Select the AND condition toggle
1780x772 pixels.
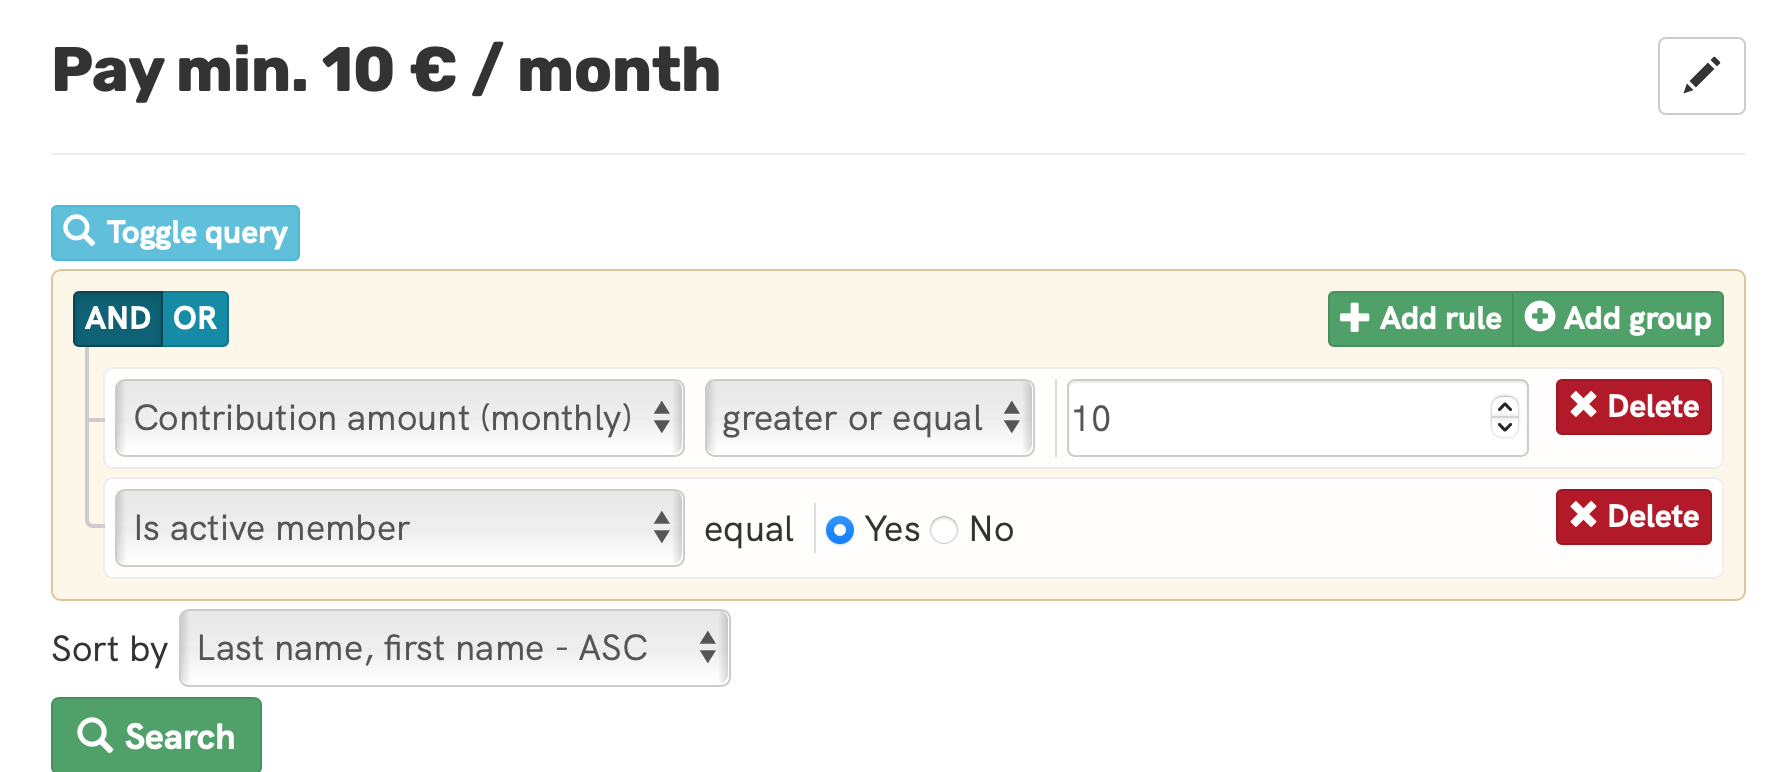[118, 319]
